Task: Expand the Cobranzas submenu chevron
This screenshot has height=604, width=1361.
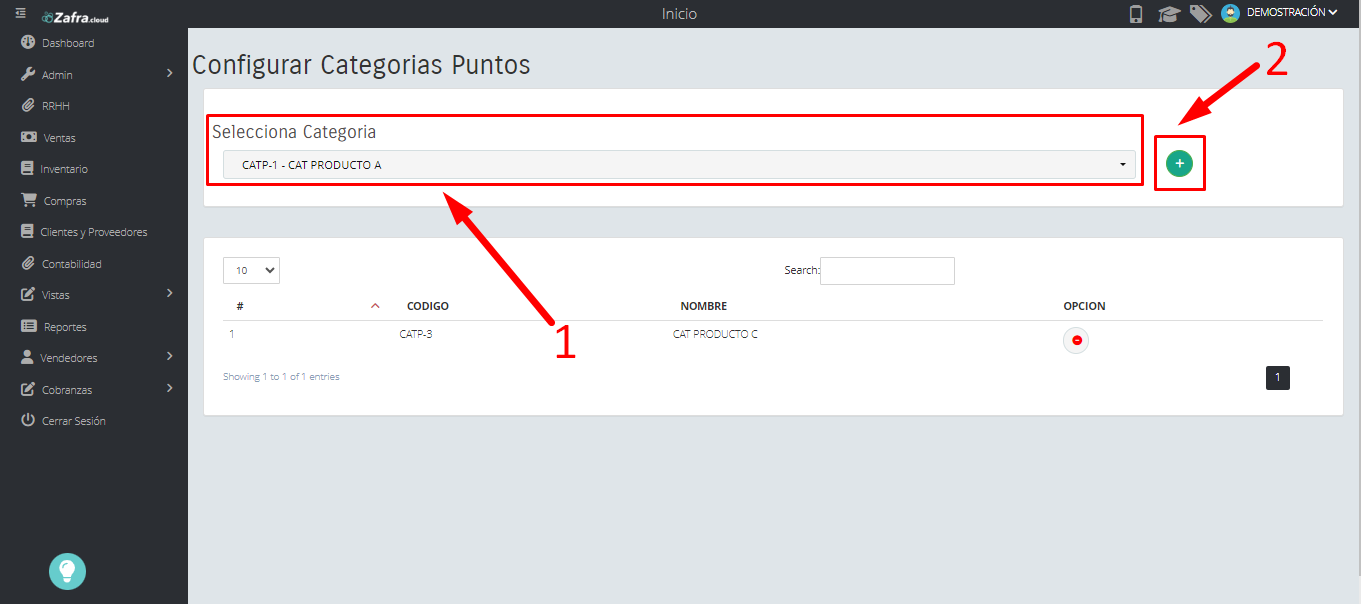Action: pyautogui.click(x=170, y=388)
